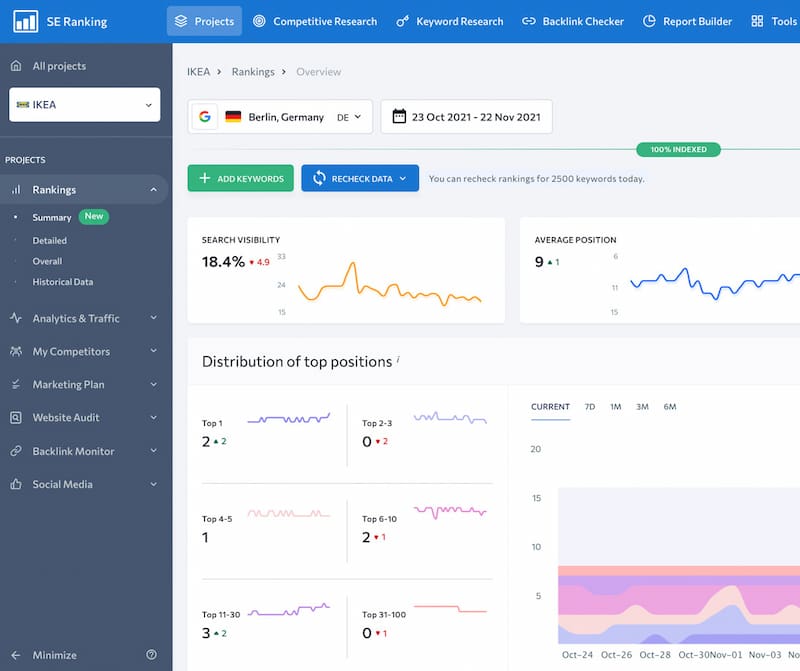The width and height of the screenshot is (800, 671).
Task: Open the Berlin, Germany search engine dropdown
Action: coord(280,117)
